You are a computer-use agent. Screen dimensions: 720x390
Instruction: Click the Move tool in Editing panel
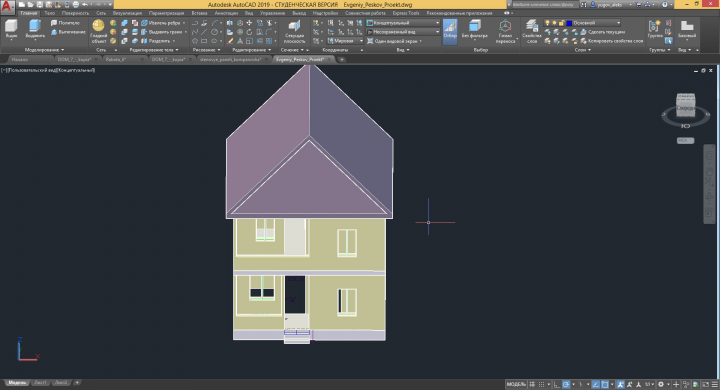point(249,23)
